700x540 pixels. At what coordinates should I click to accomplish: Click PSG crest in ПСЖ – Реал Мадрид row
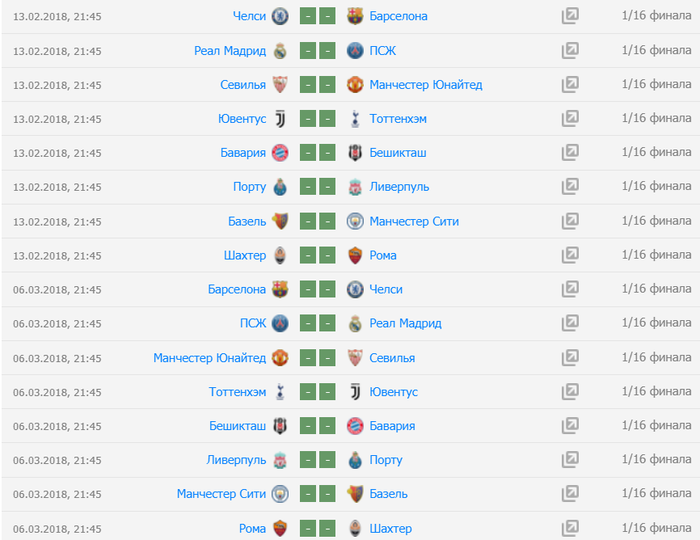[x=280, y=323]
